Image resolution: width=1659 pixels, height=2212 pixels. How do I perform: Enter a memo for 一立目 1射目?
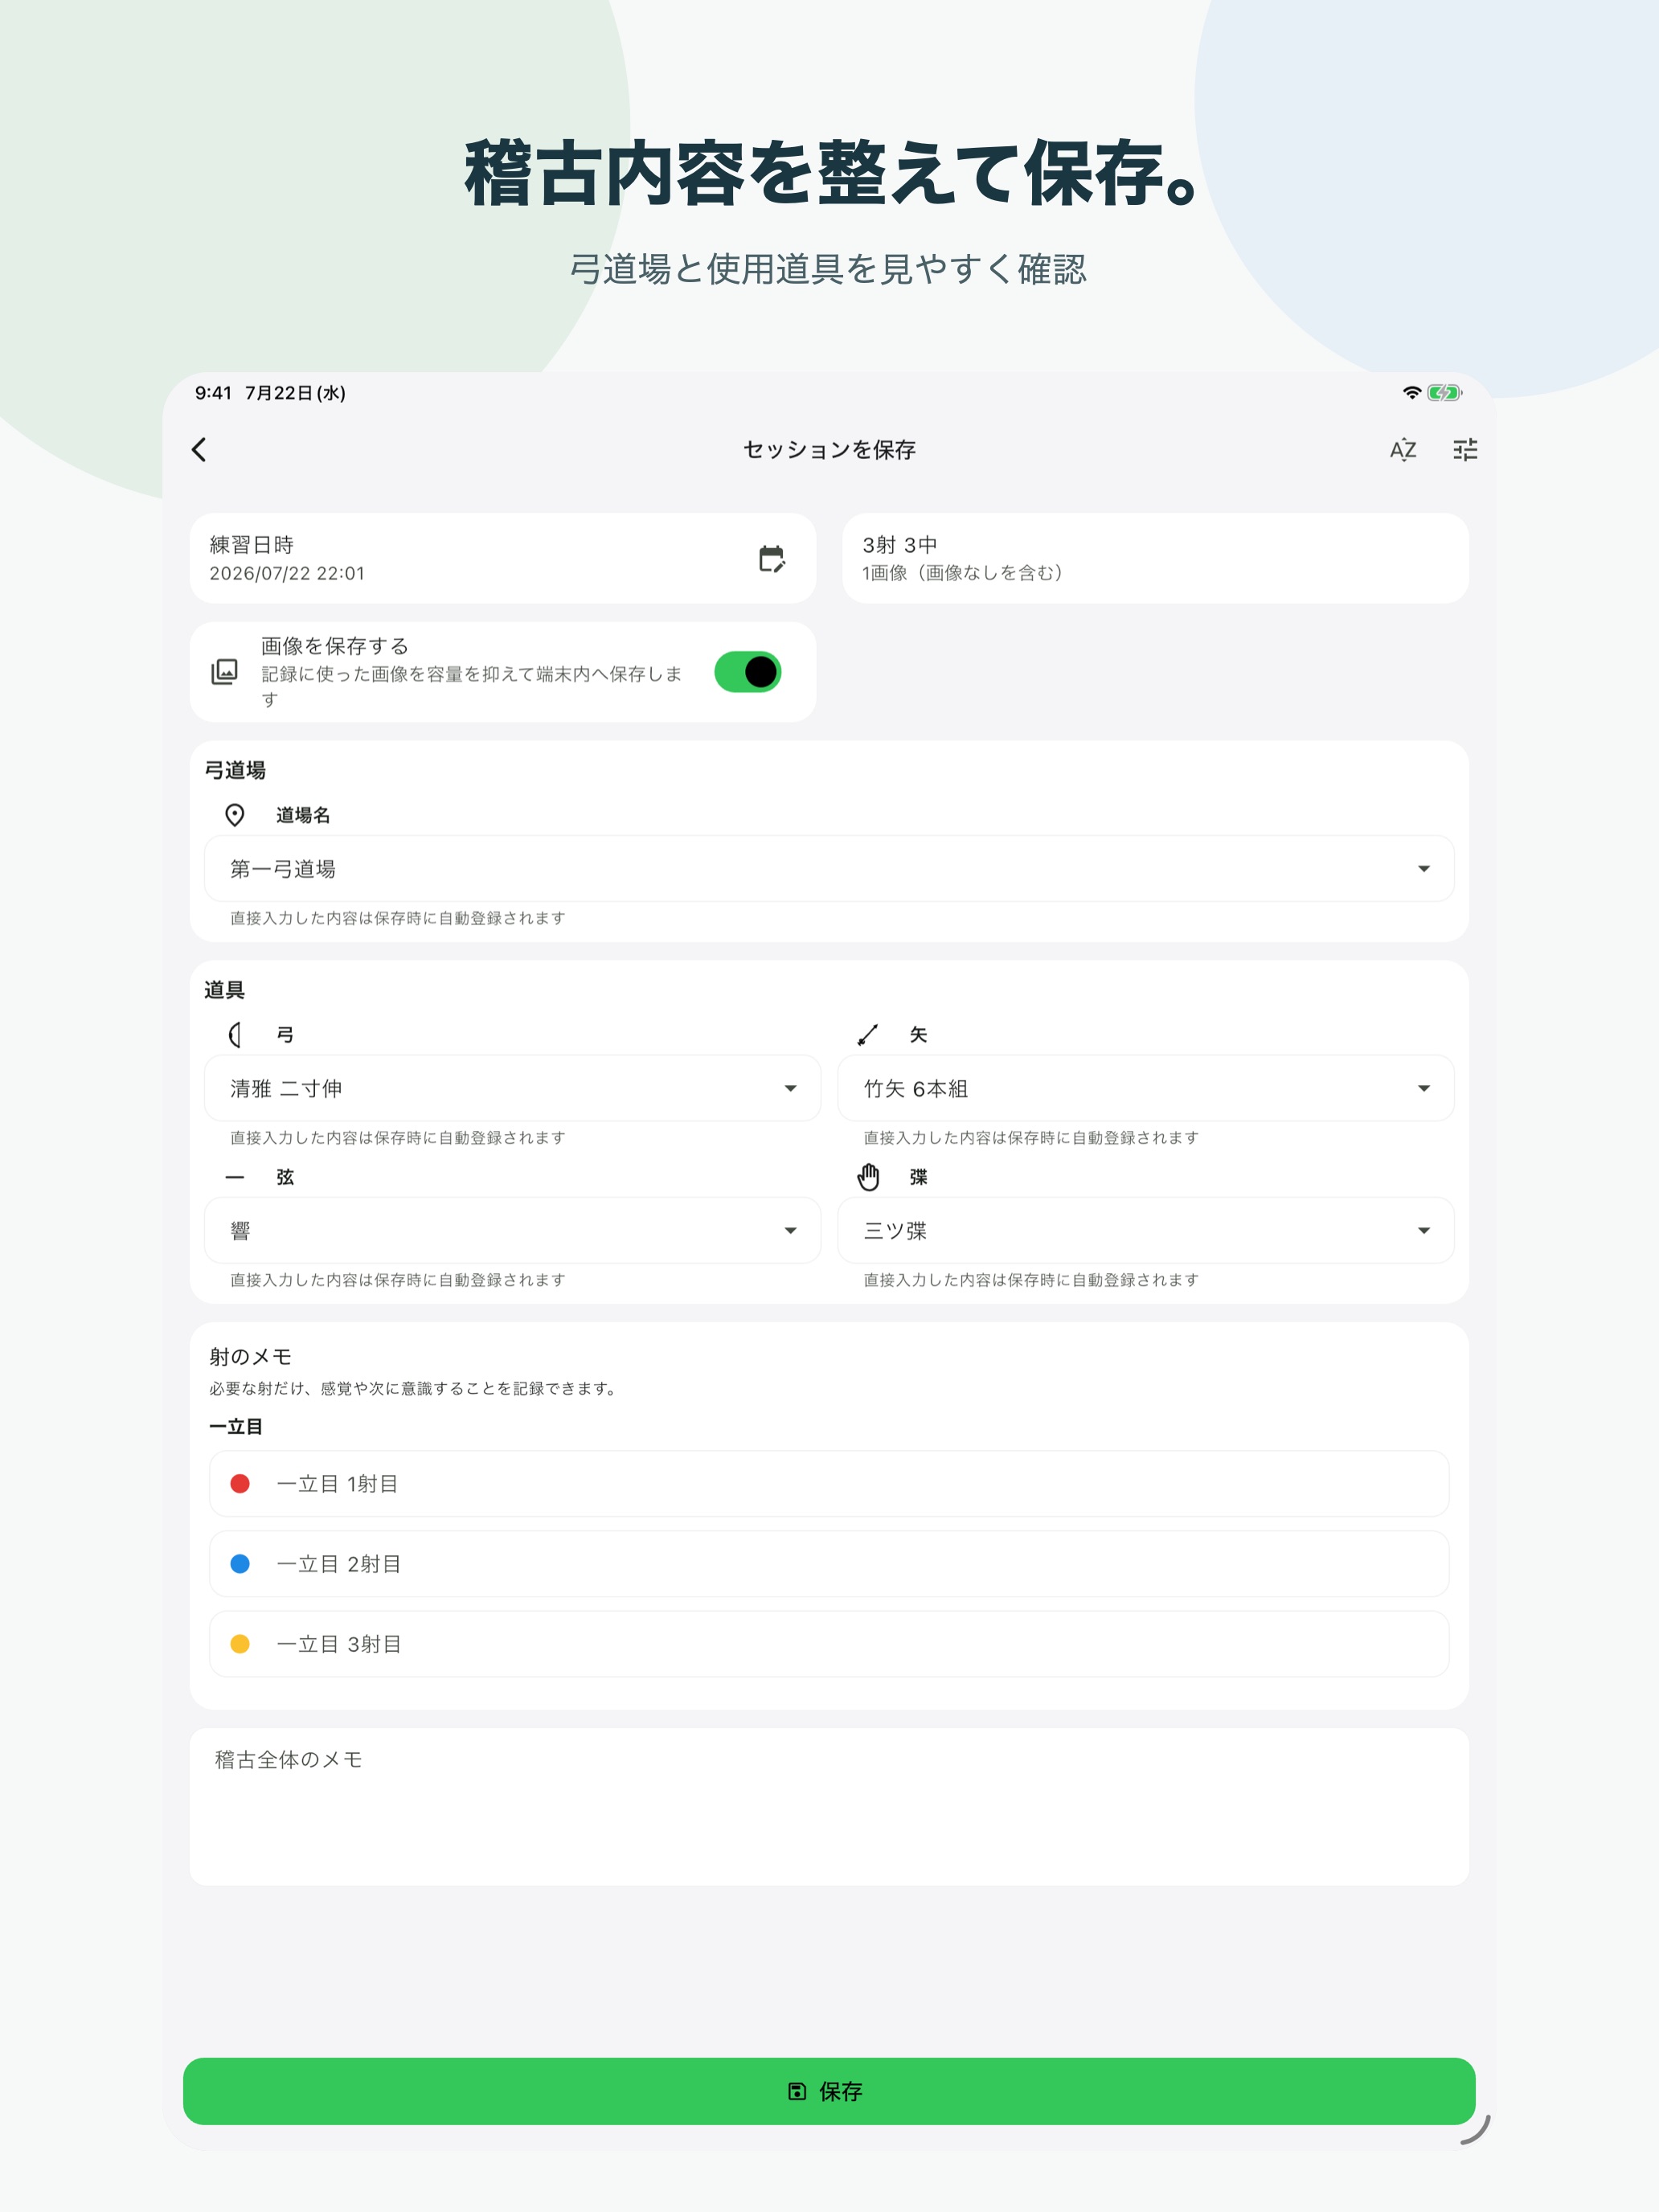tap(829, 1484)
